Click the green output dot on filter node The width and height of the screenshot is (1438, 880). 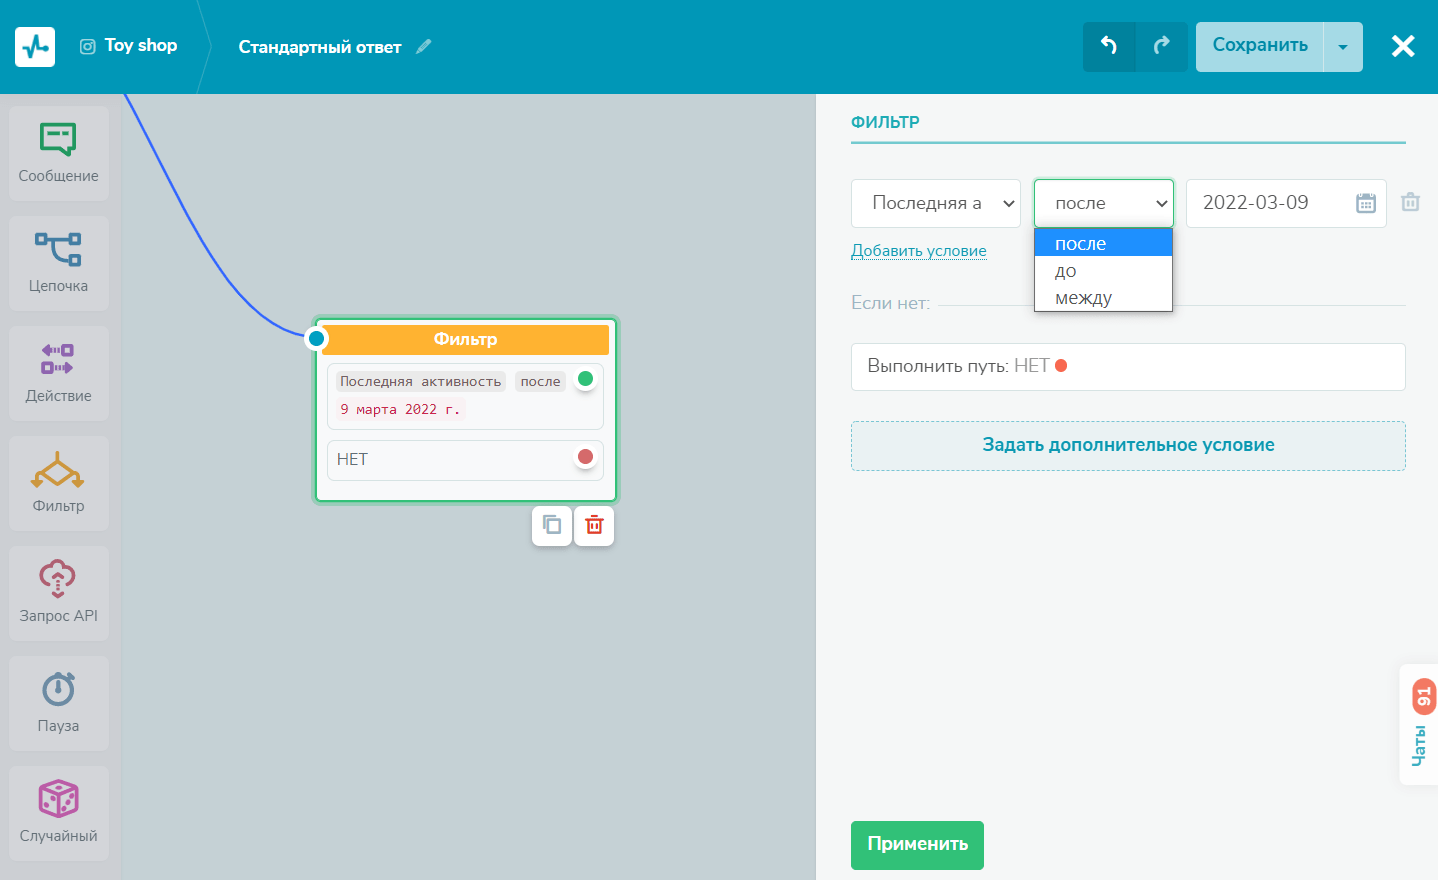click(586, 379)
